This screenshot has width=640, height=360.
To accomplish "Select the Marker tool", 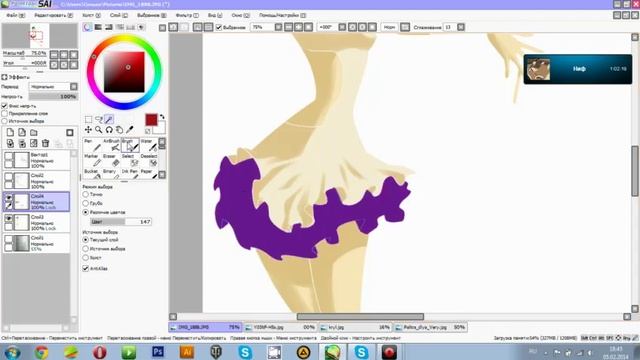I will click(x=92, y=160).
